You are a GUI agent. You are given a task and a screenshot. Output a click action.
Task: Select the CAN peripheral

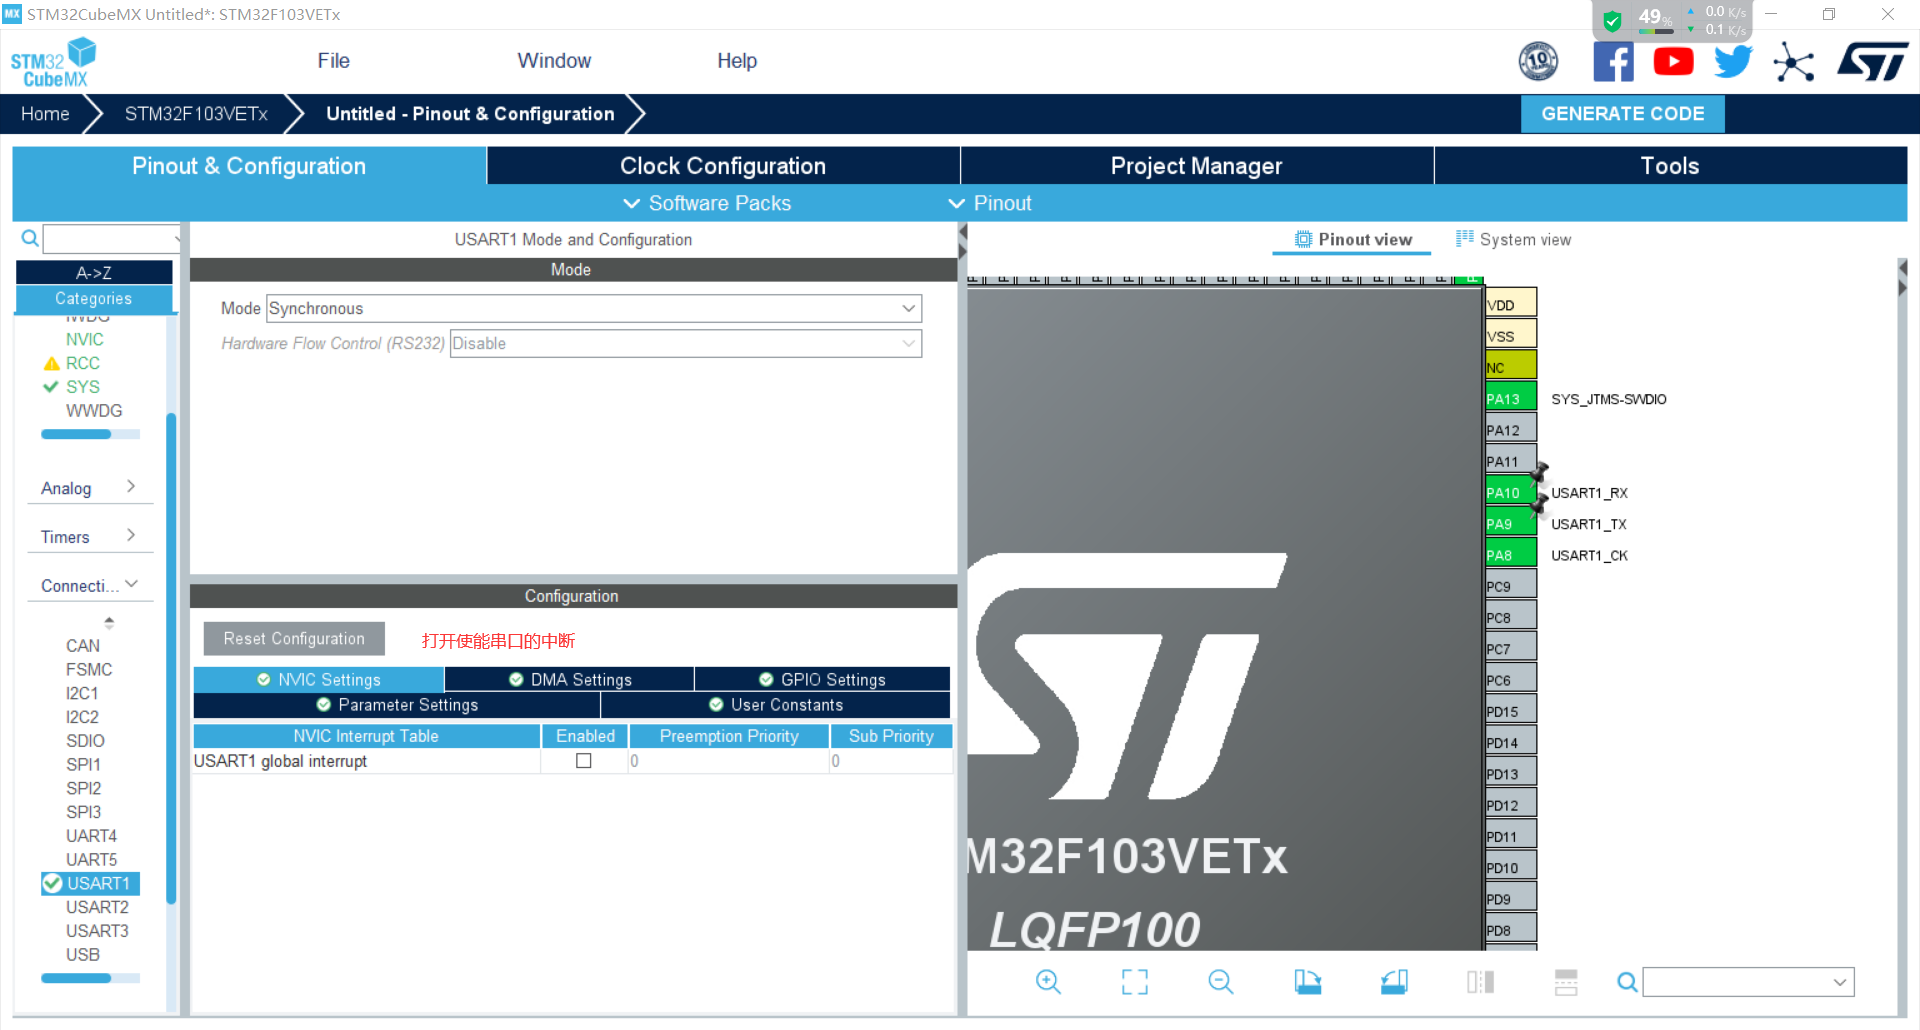pos(82,646)
